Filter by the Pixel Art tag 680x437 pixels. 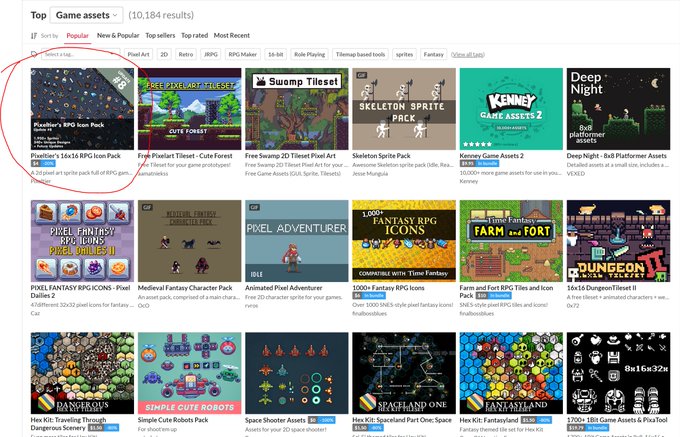pos(138,54)
